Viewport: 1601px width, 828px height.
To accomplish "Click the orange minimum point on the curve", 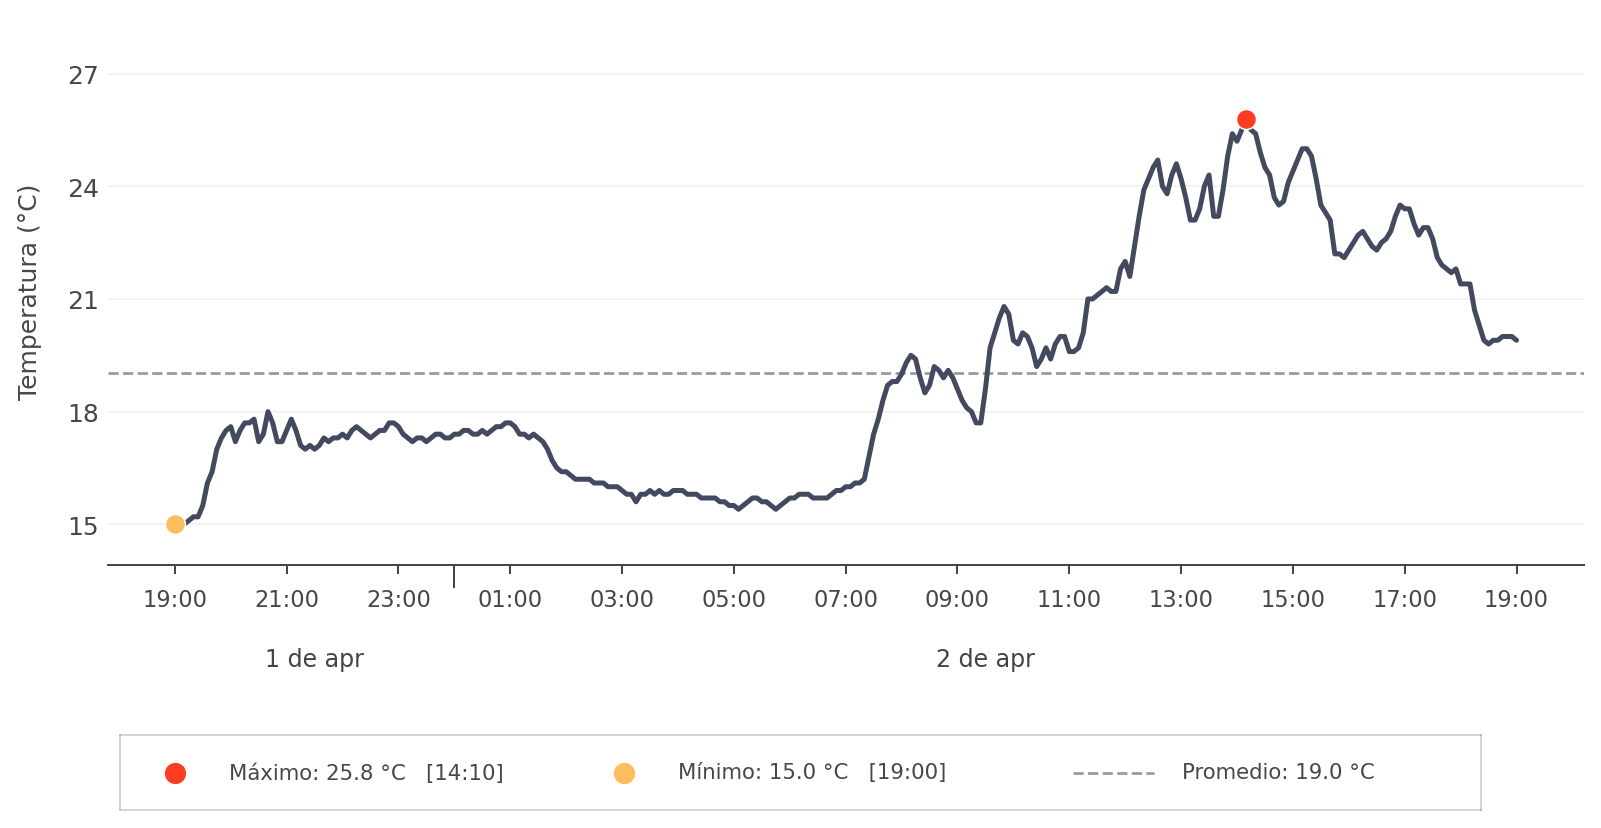I will coord(175,524).
